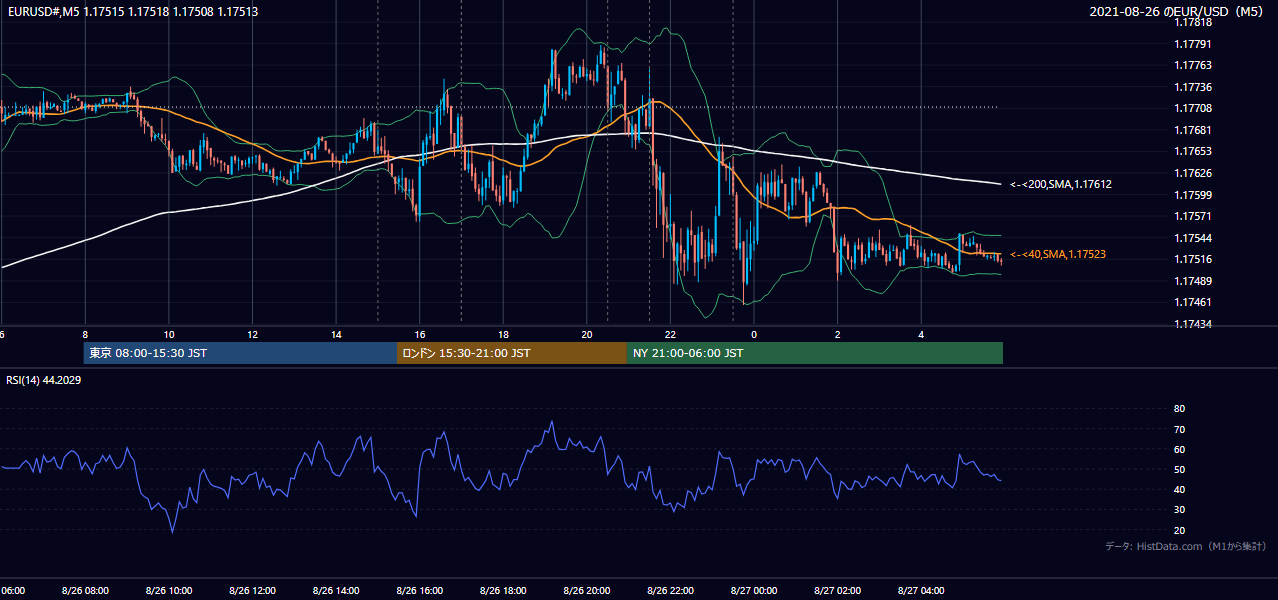Click hour label 18 under price chart

tap(504, 334)
